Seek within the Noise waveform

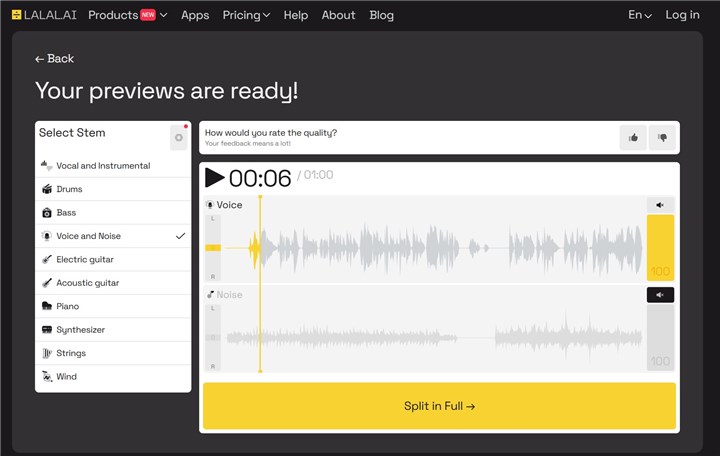click(433, 338)
